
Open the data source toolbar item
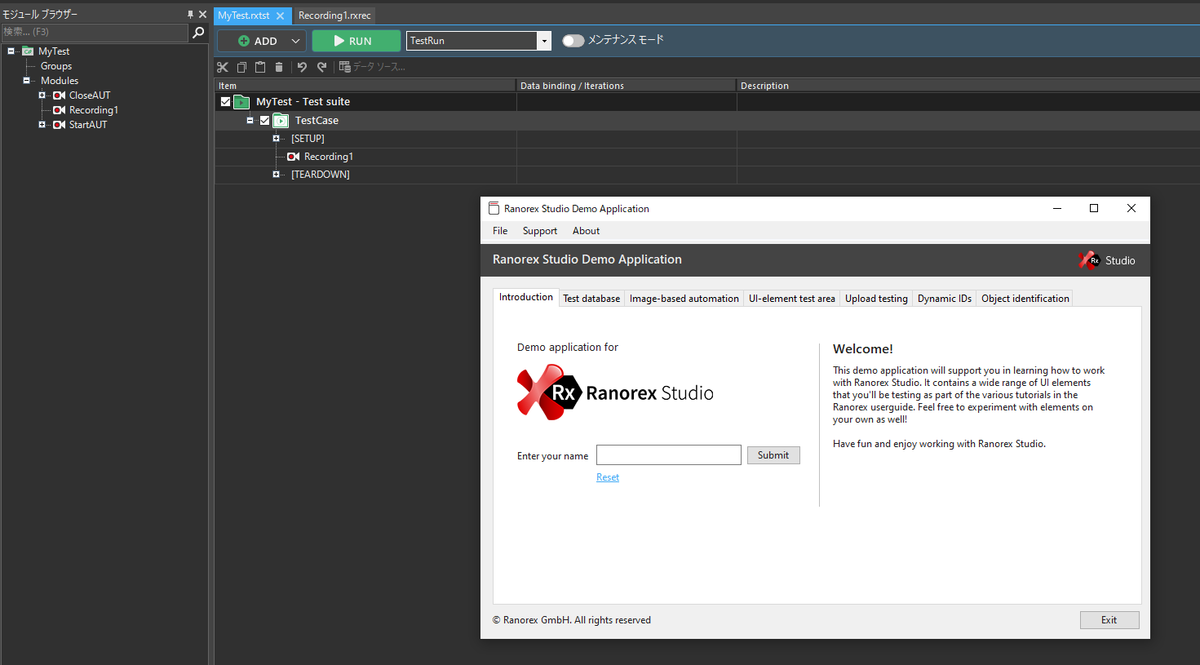tap(372, 67)
